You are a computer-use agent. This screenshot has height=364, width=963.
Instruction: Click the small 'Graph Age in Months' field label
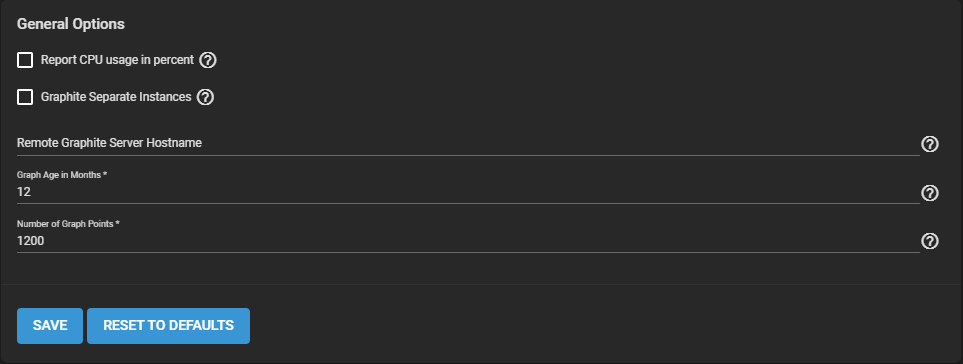click(x=59, y=175)
